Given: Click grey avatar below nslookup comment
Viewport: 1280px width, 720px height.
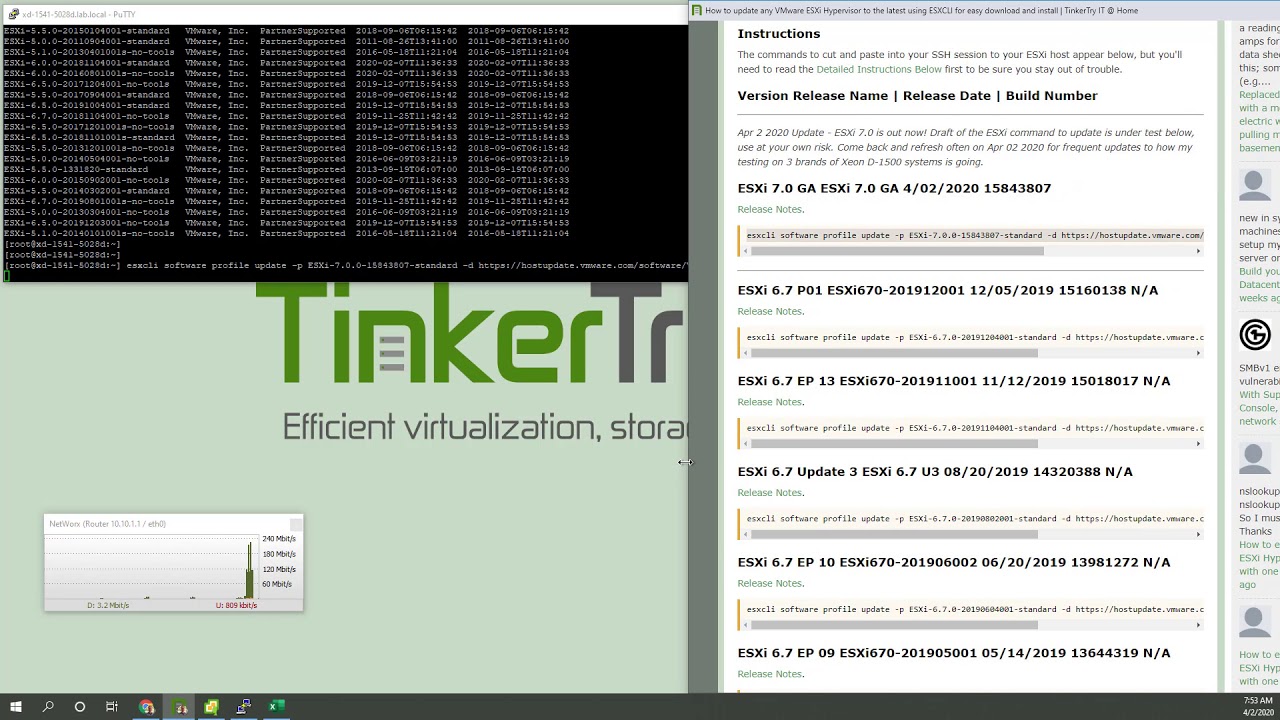Looking at the screenshot, I should pyautogui.click(x=1255, y=621).
